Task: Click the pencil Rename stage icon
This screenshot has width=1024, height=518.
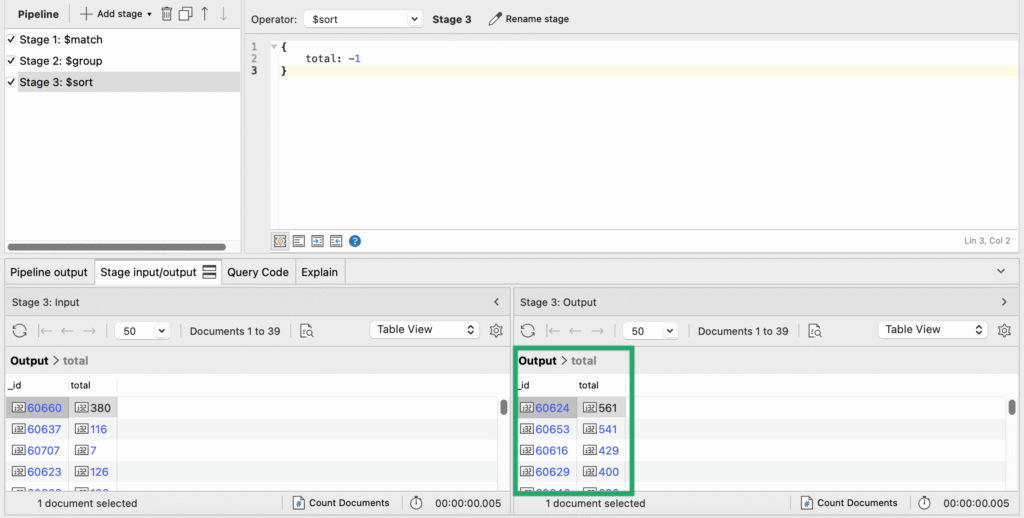Action: click(x=495, y=19)
